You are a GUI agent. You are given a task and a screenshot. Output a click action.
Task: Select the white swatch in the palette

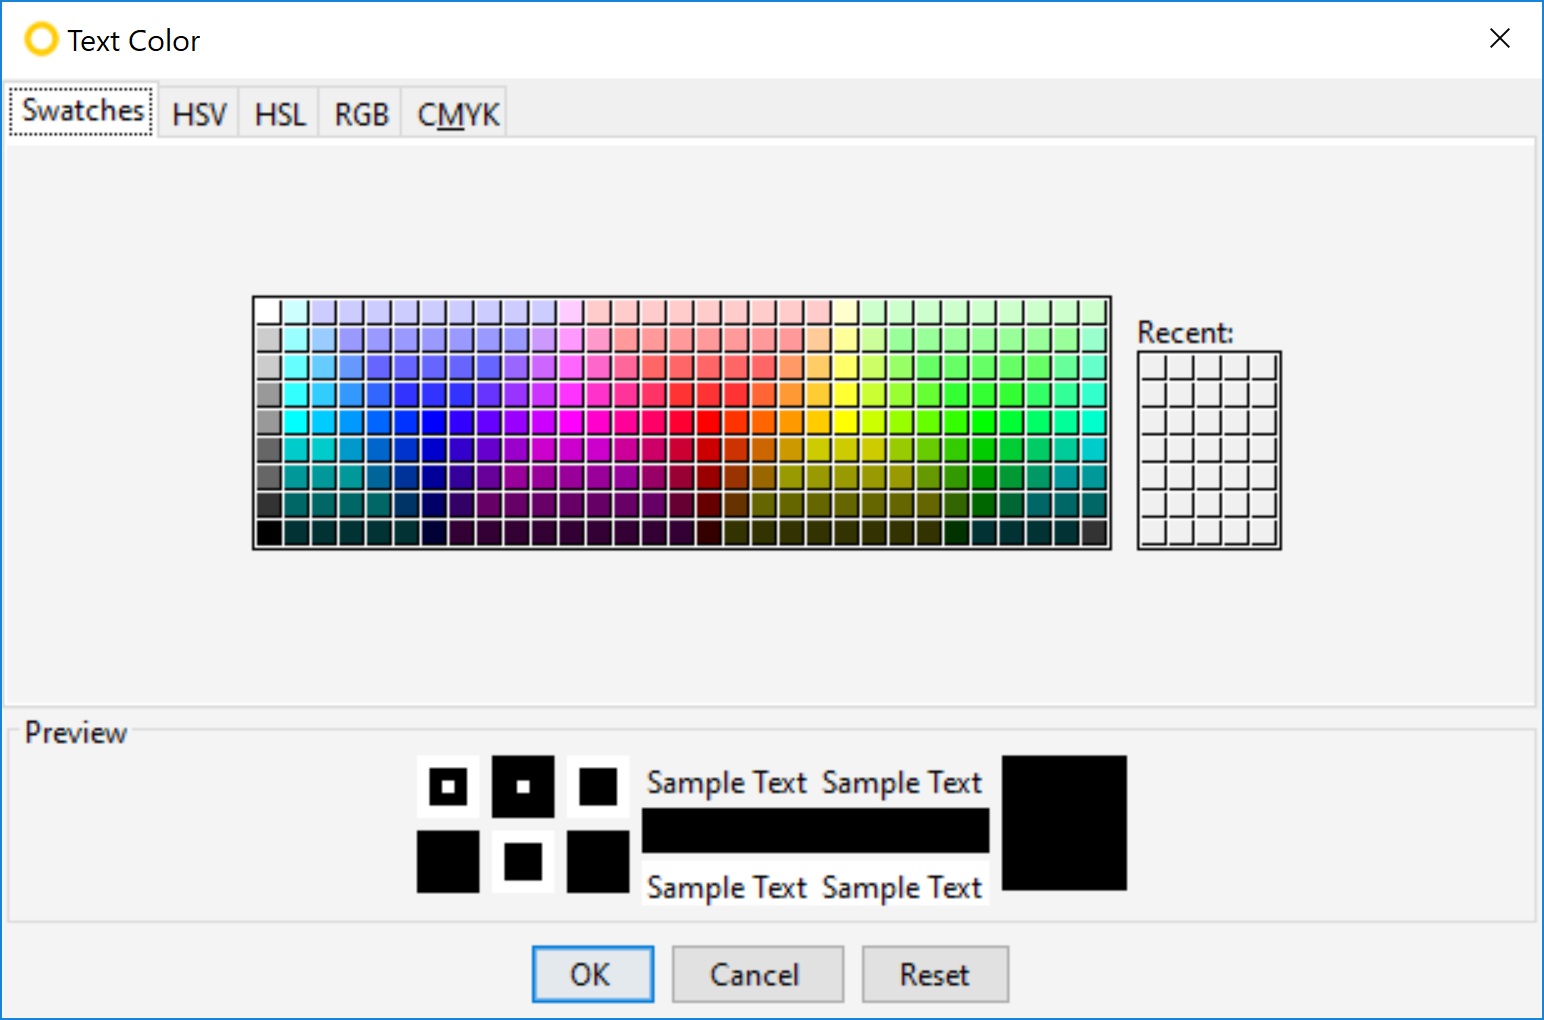point(267,309)
